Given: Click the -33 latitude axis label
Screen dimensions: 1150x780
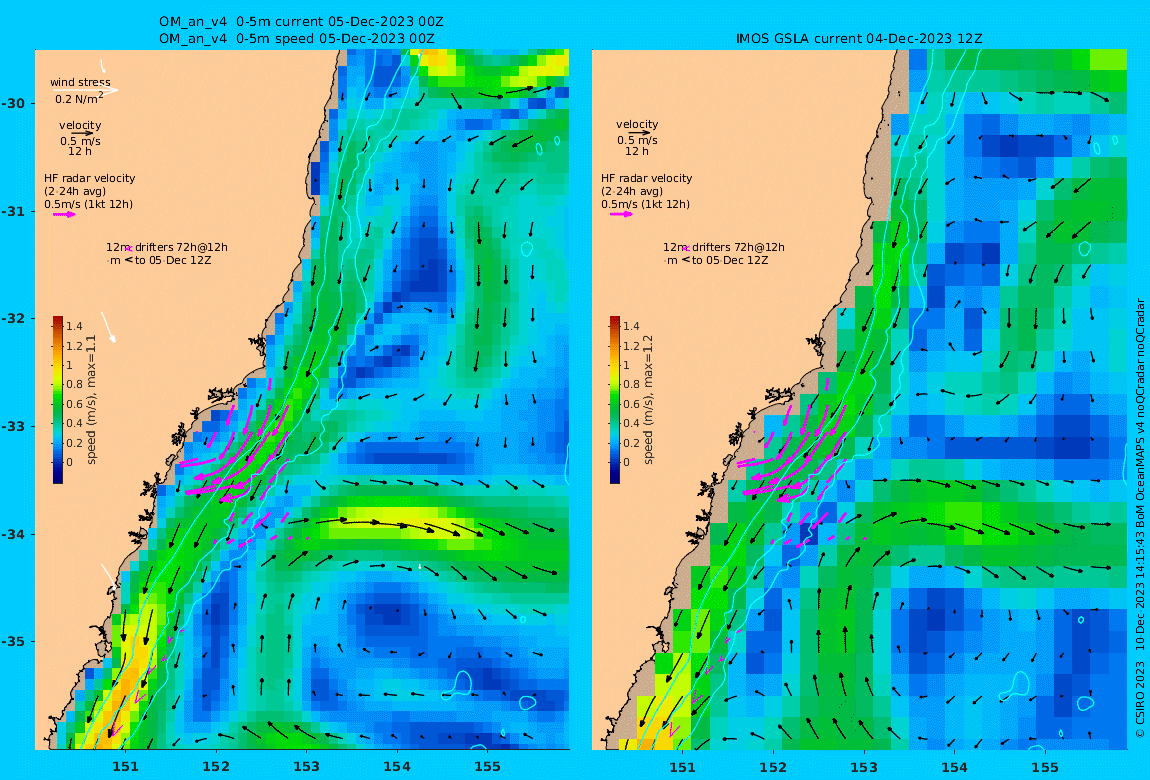Looking at the screenshot, I should pos(12,427).
